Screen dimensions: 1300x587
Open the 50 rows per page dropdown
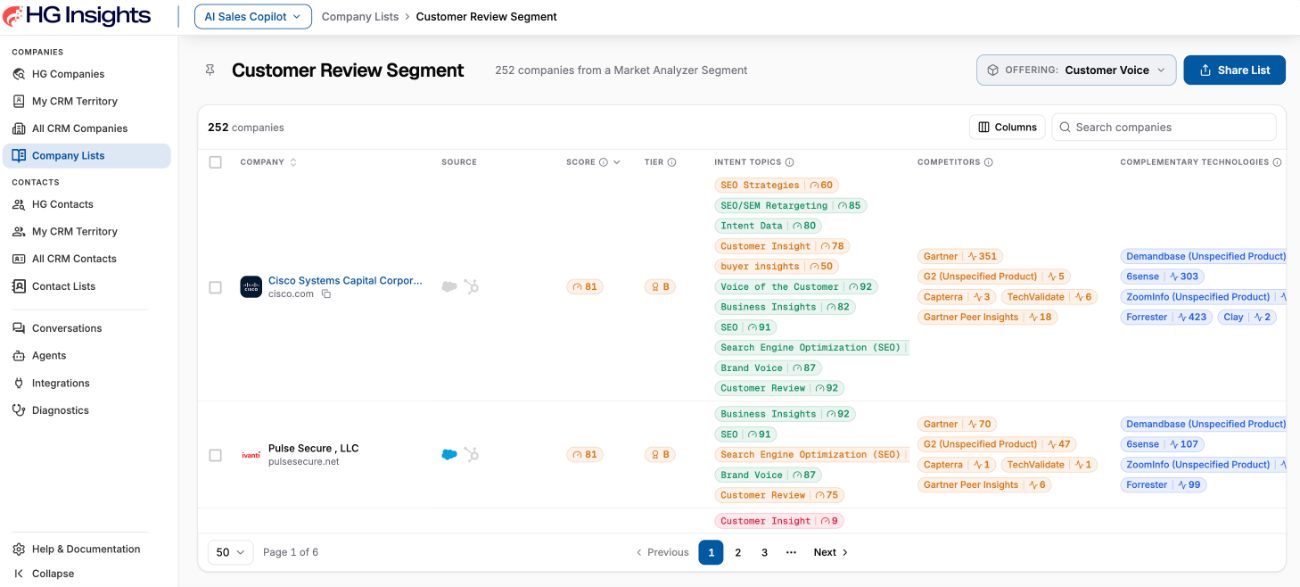pyautogui.click(x=230, y=552)
